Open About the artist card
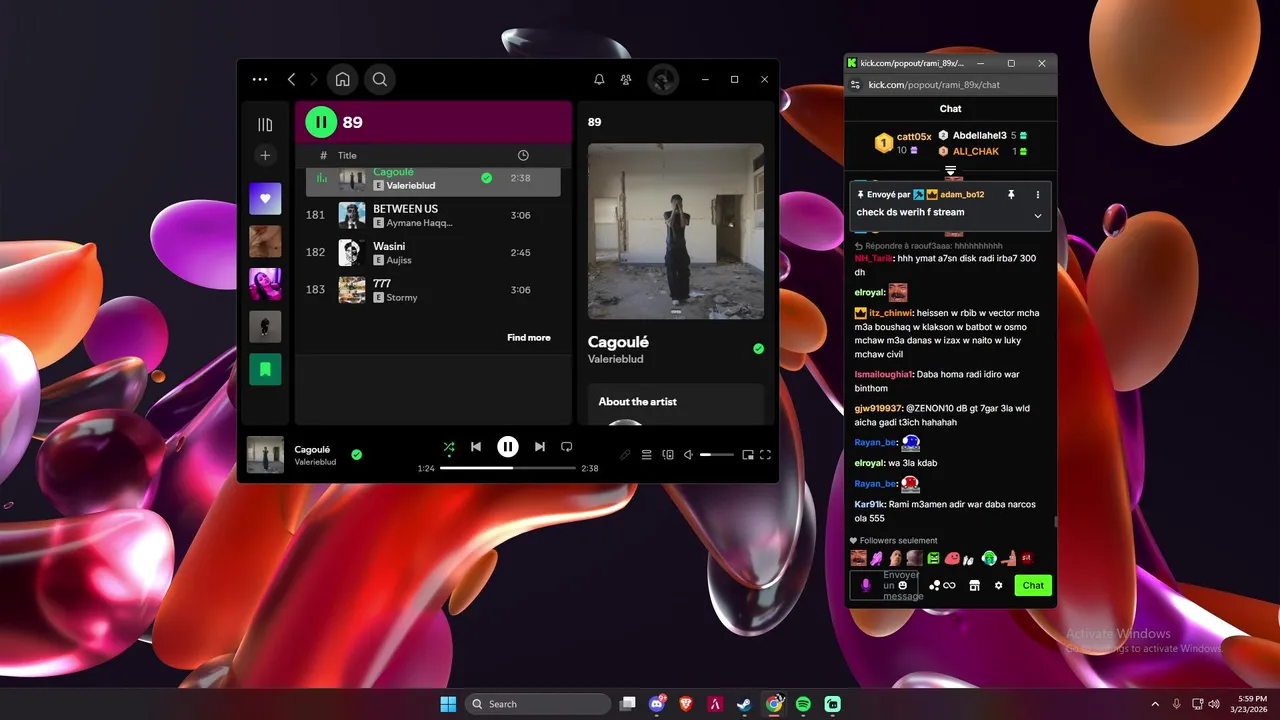Viewport: 1280px width, 720px height. (x=676, y=404)
